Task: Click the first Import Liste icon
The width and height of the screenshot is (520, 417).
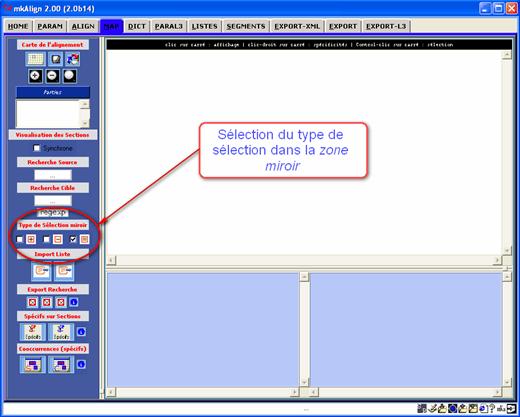Action: [42, 271]
